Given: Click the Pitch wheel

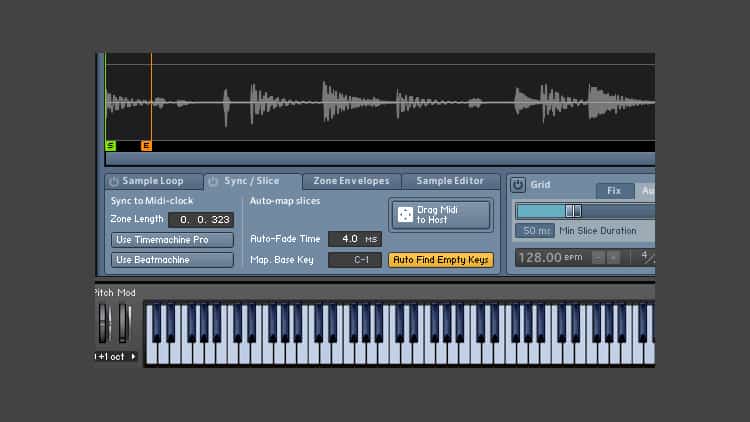Looking at the screenshot, I should (x=104, y=323).
